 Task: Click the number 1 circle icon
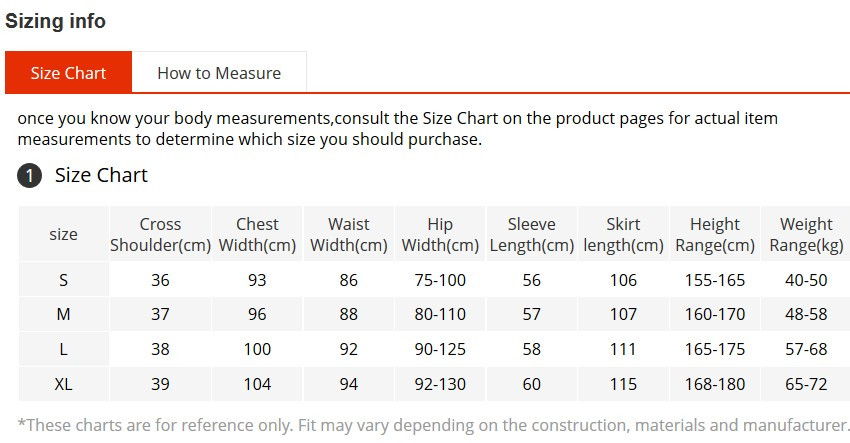click(x=29, y=176)
